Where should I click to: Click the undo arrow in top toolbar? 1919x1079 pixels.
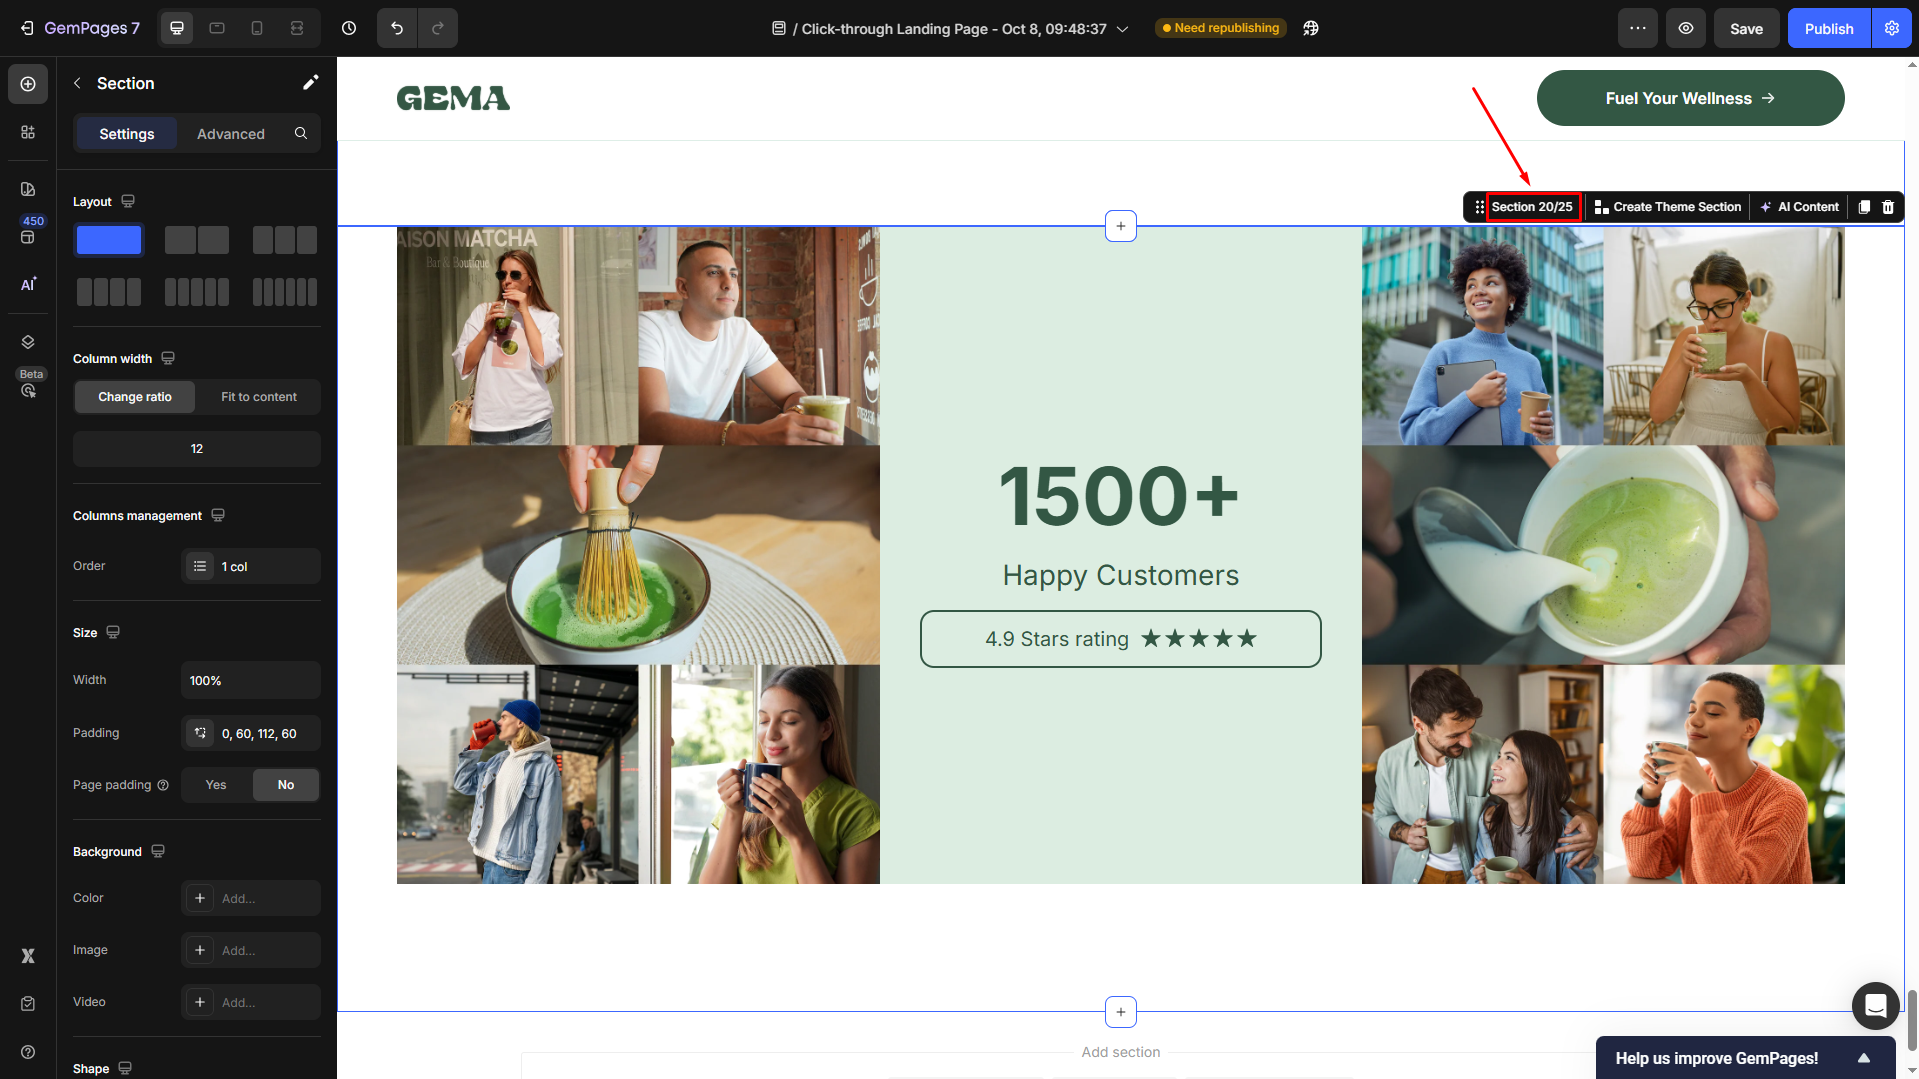pyautogui.click(x=397, y=28)
